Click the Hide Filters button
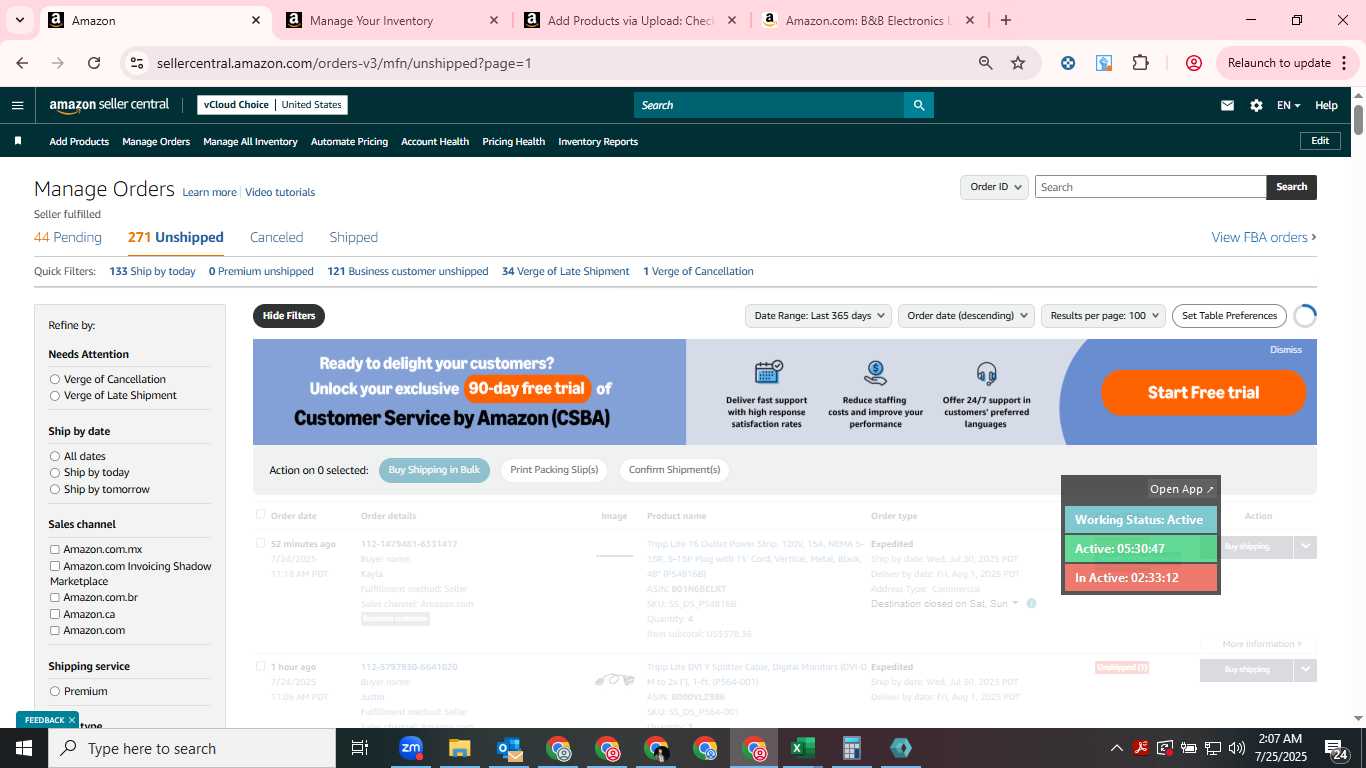Screen dimensions: 1366x768 (289, 315)
